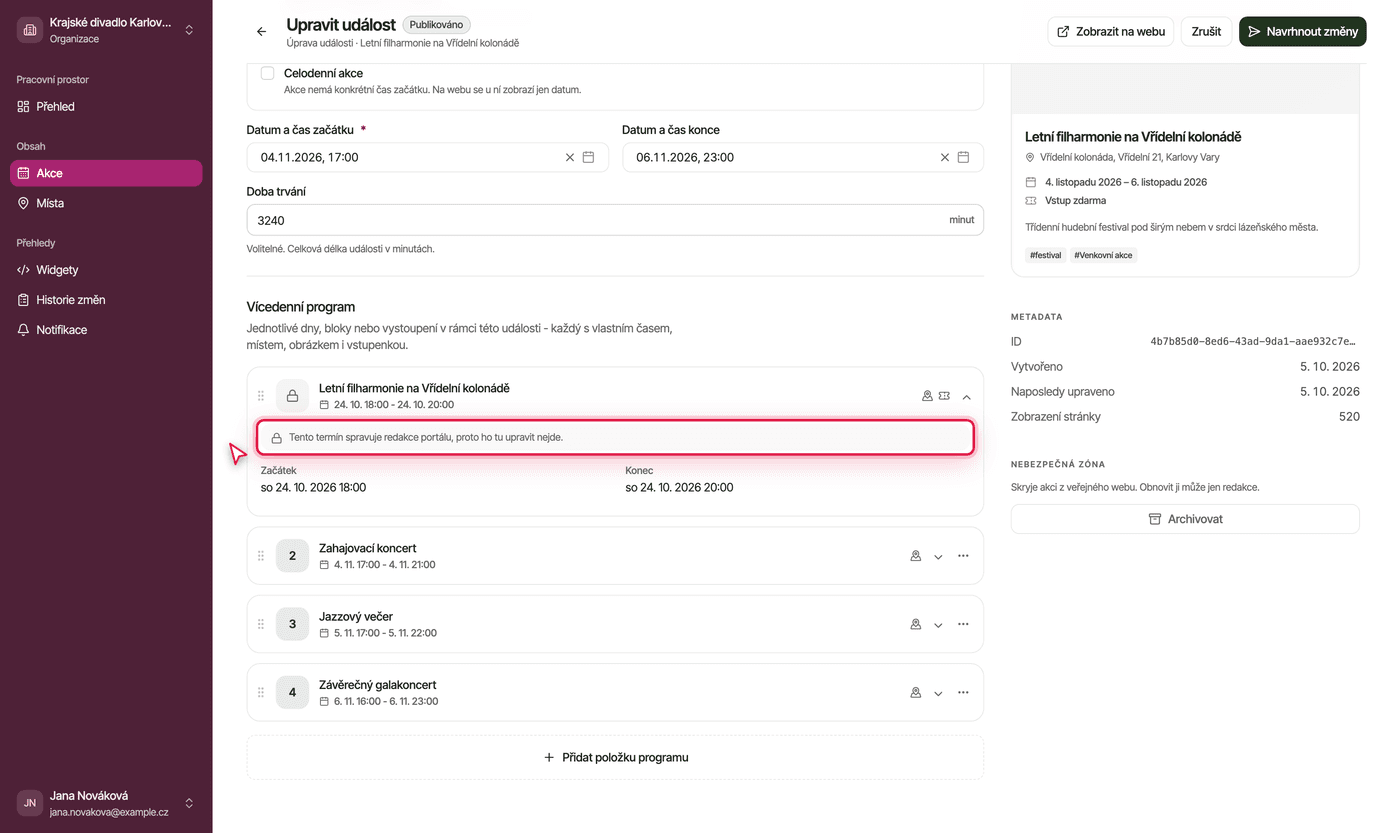Click Zobrazit na webu button
Image resolution: width=1400 pixels, height=833 pixels.
pos(1111,31)
